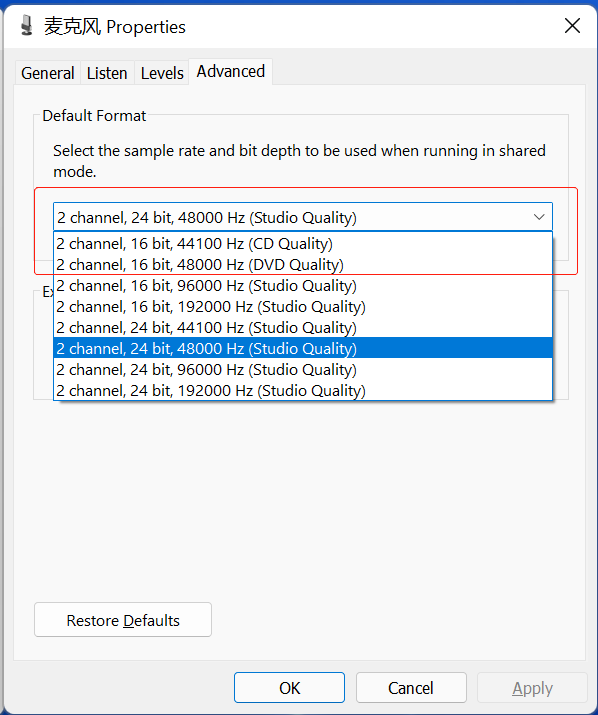This screenshot has width=598, height=715.
Task: Choose 16 bit, 44100 Hz CD Quality
Action: 303,244
